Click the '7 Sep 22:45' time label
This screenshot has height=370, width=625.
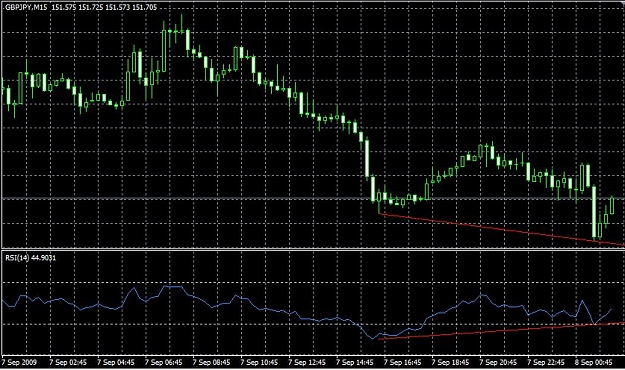coord(546,362)
